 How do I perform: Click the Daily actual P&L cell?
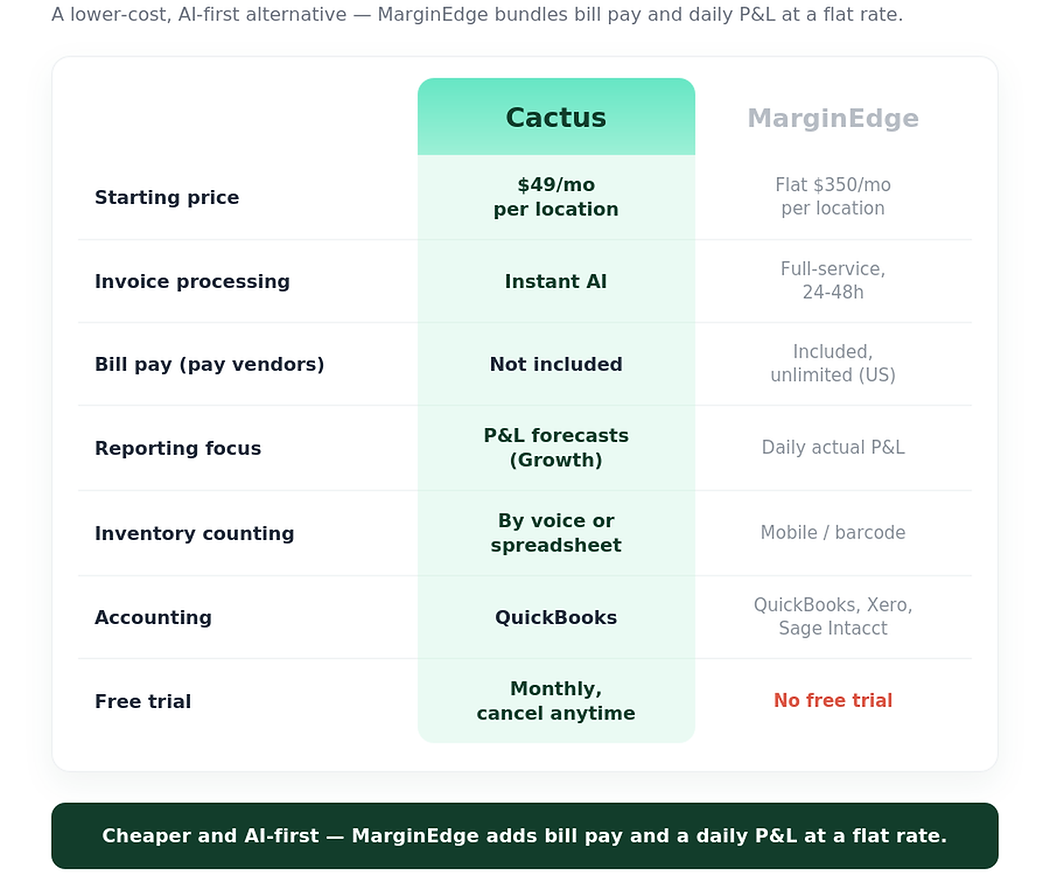click(833, 447)
